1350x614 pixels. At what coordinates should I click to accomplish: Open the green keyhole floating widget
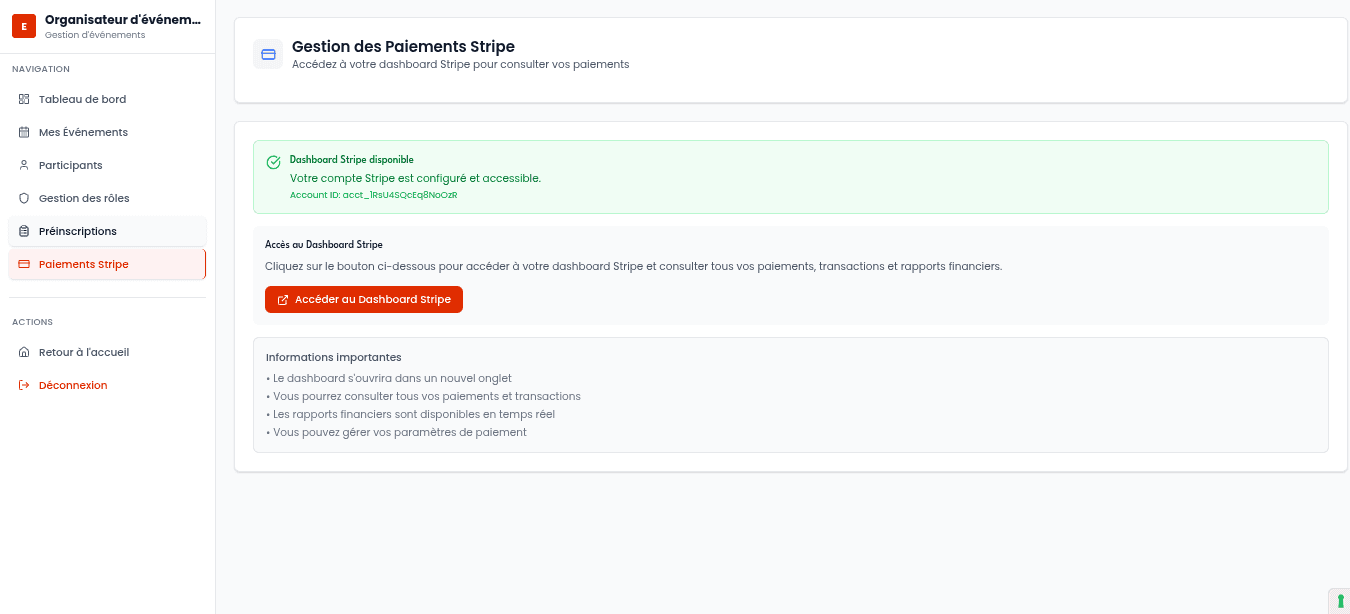(1340, 601)
